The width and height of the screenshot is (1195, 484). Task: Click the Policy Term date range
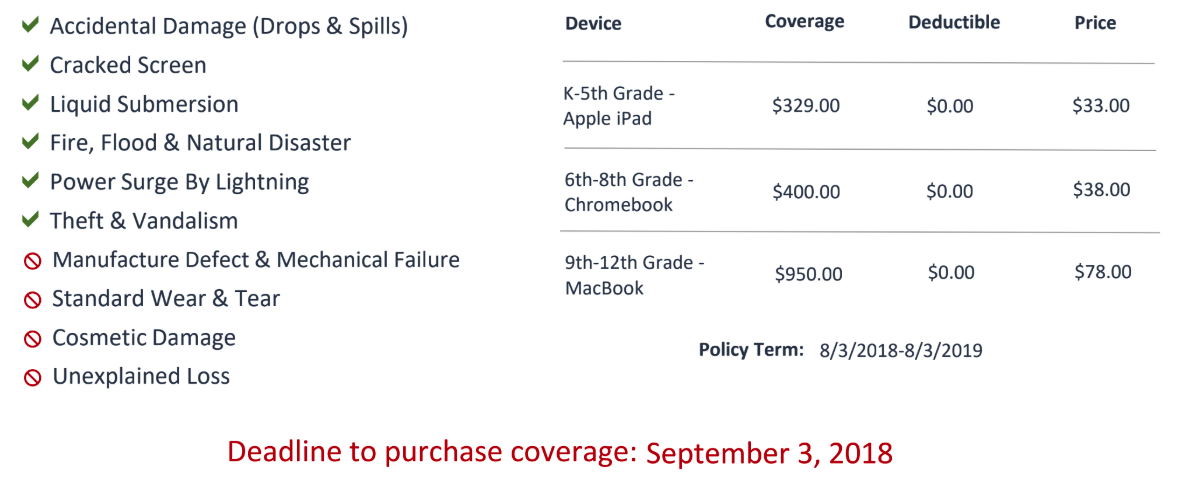pos(901,351)
